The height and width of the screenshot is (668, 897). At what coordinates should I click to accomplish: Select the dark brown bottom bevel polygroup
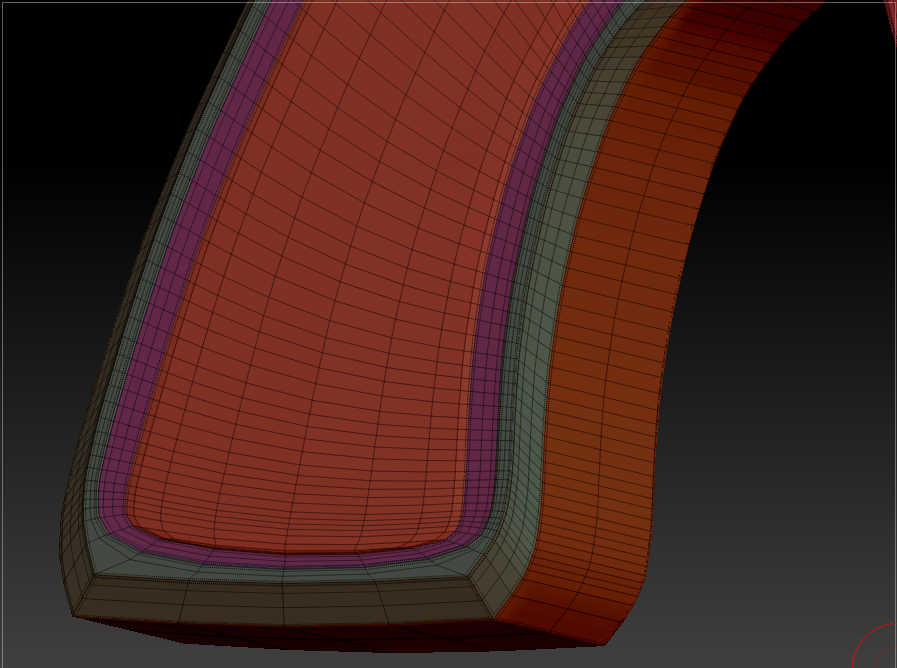[283, 601]
